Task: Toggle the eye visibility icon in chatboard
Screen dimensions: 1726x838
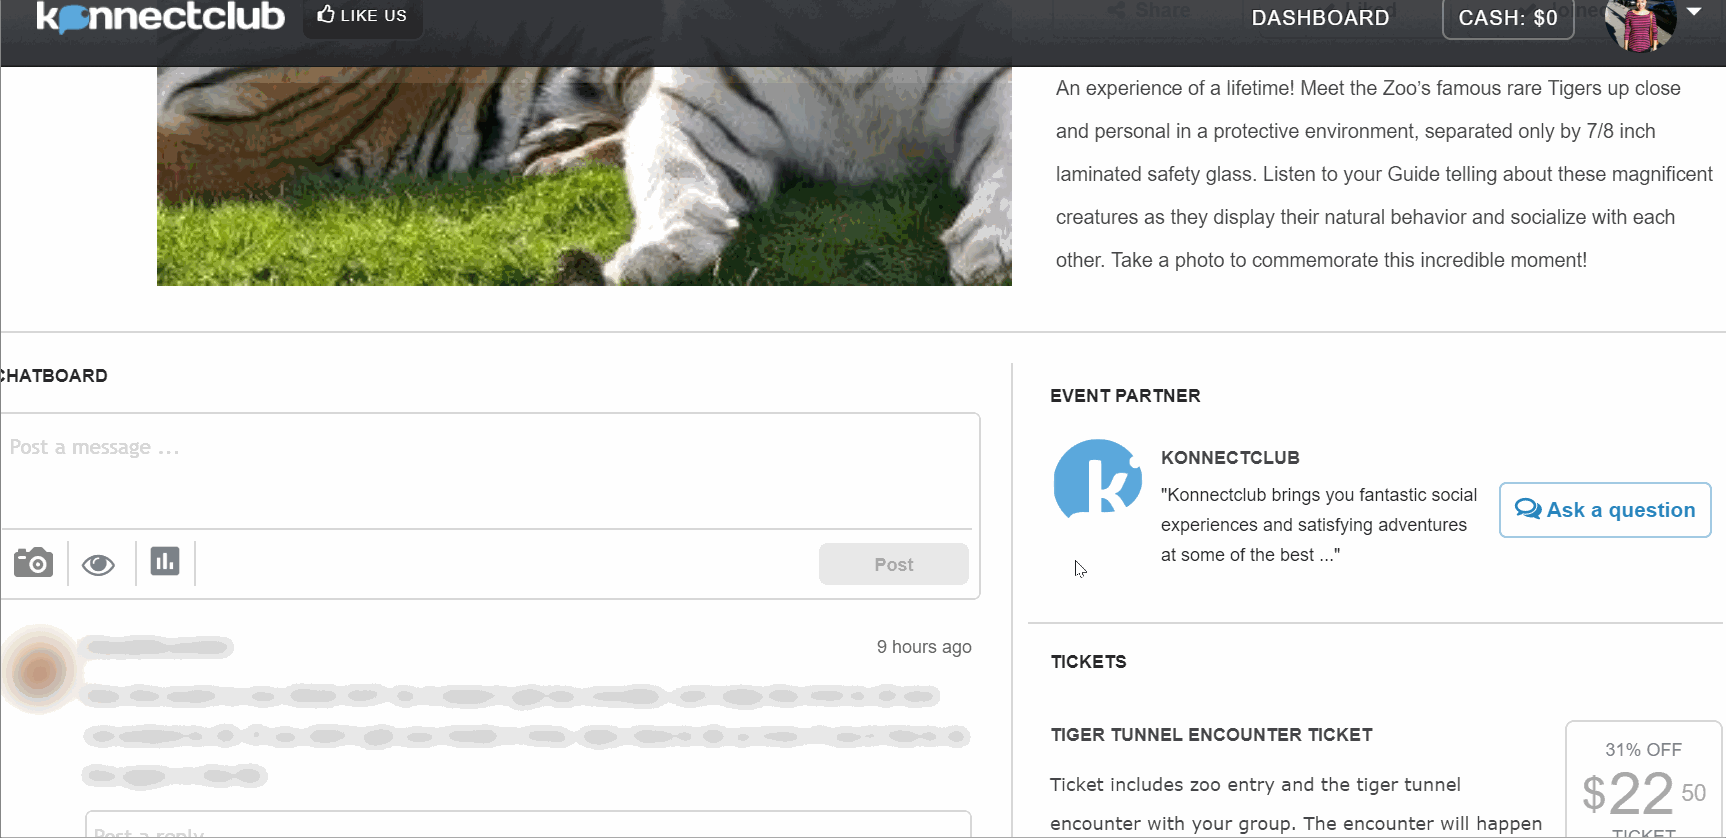Action: click(x=98, y=565)
